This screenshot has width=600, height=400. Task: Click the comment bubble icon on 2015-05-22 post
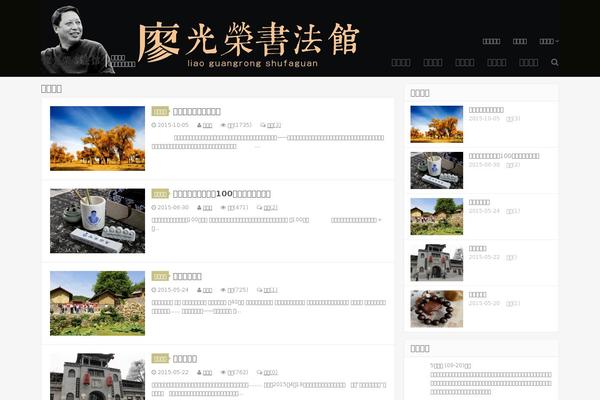tap(260, 372)
